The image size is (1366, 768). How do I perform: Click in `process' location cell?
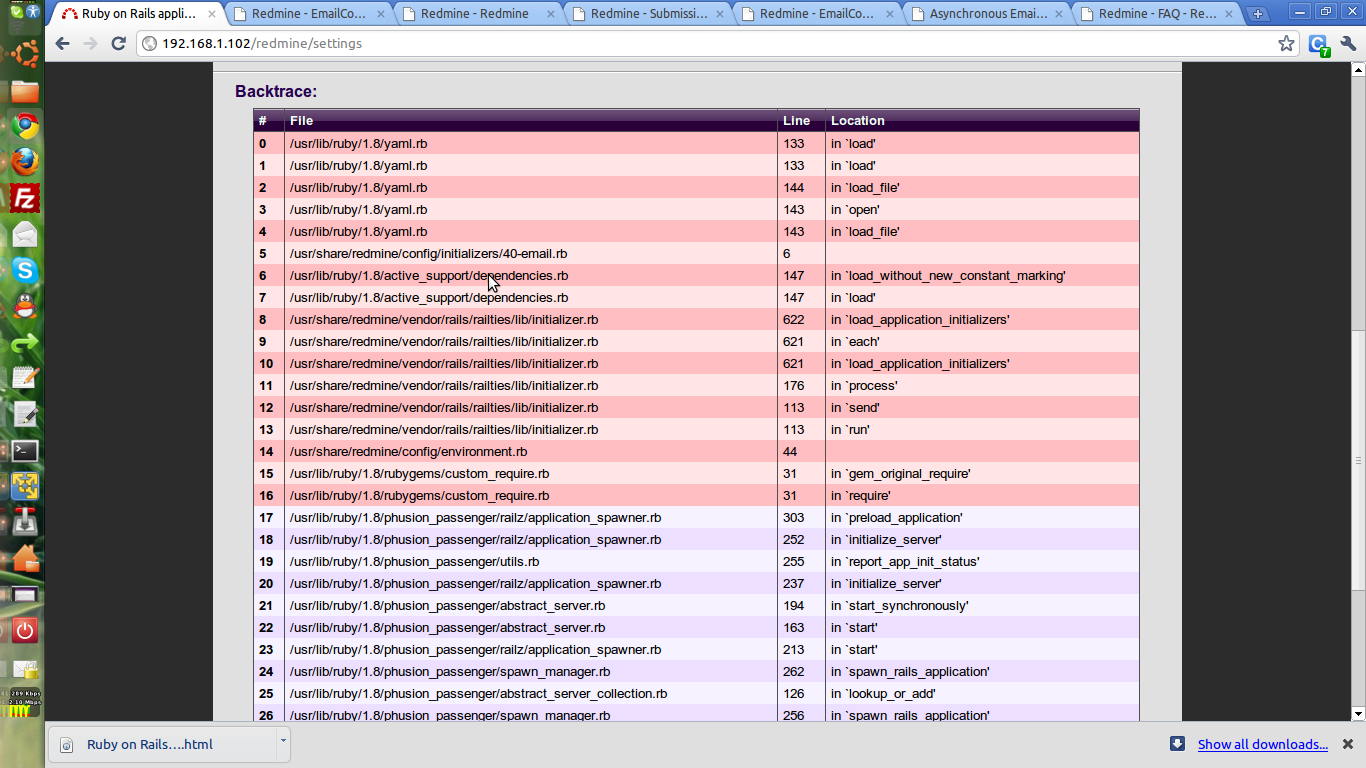click(982, 386)
